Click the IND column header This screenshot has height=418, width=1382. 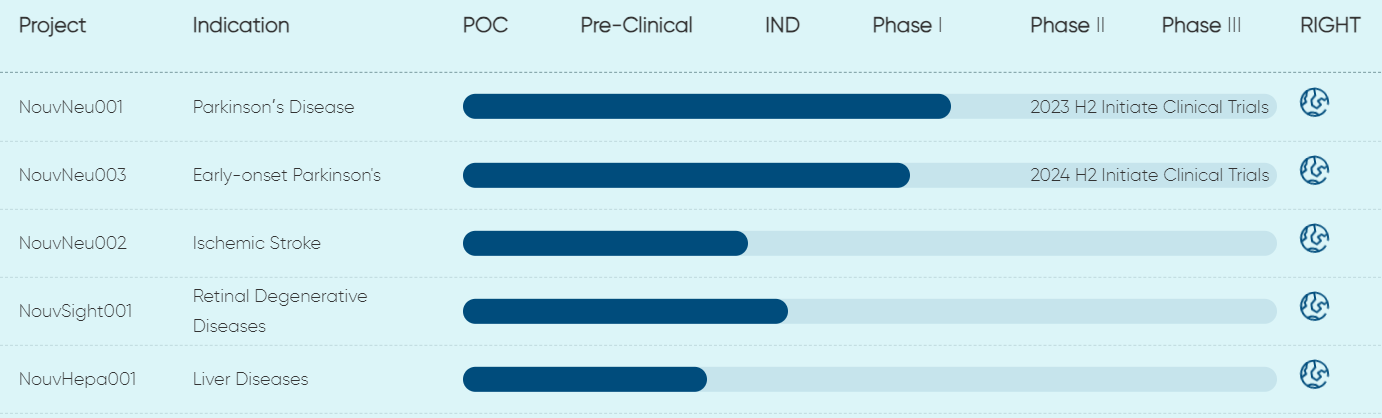782,25
